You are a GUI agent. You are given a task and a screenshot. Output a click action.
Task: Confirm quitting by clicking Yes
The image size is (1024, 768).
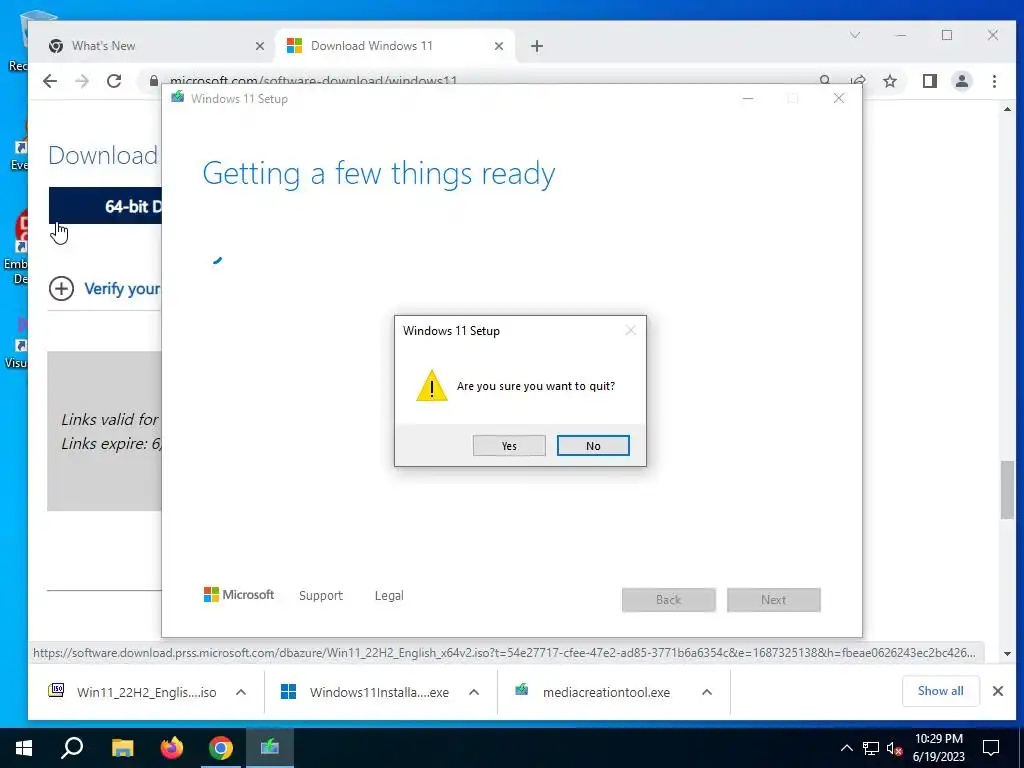tap(509, 445)
